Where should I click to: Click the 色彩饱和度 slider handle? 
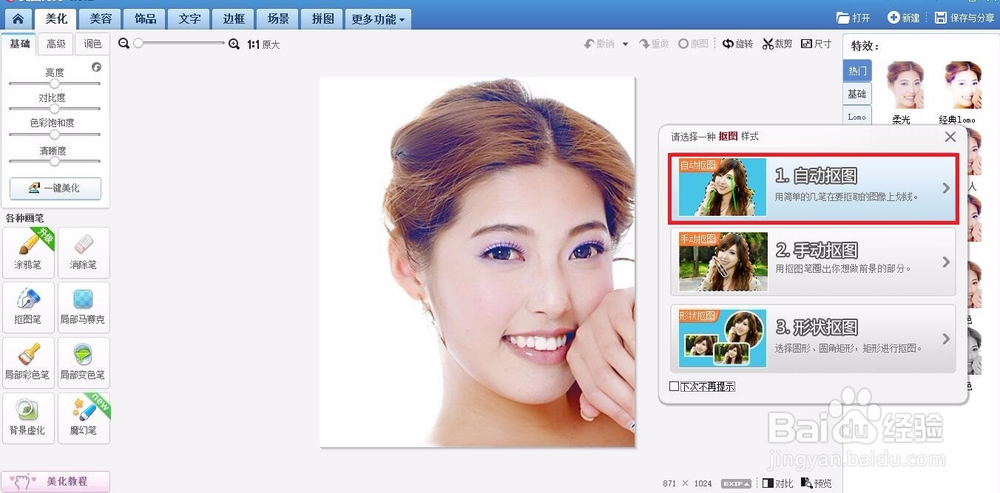[x=55, y=135]
